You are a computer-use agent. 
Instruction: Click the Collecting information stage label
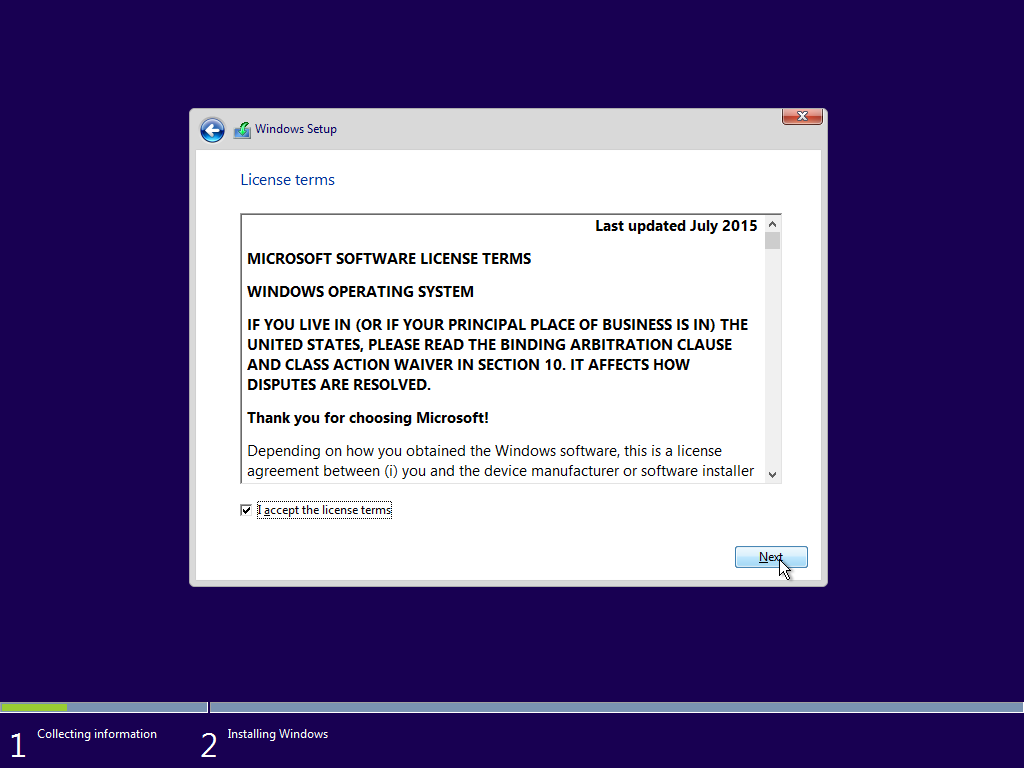96,733
